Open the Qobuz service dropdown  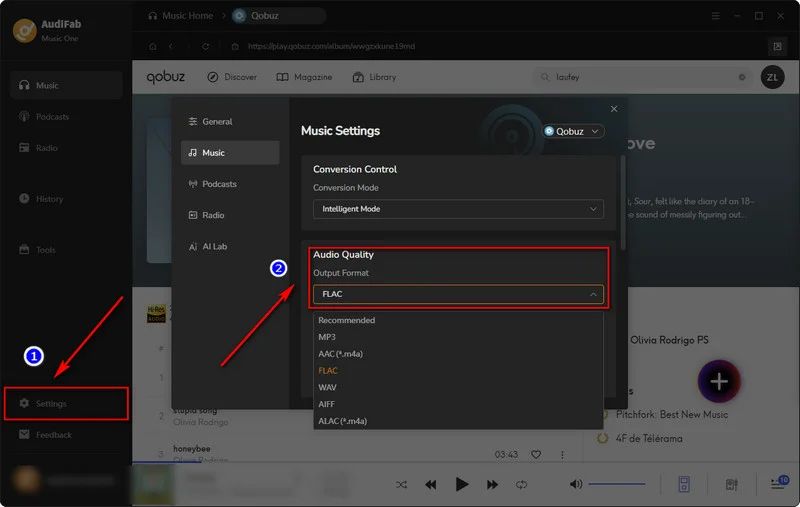click(x=573, y=131)
